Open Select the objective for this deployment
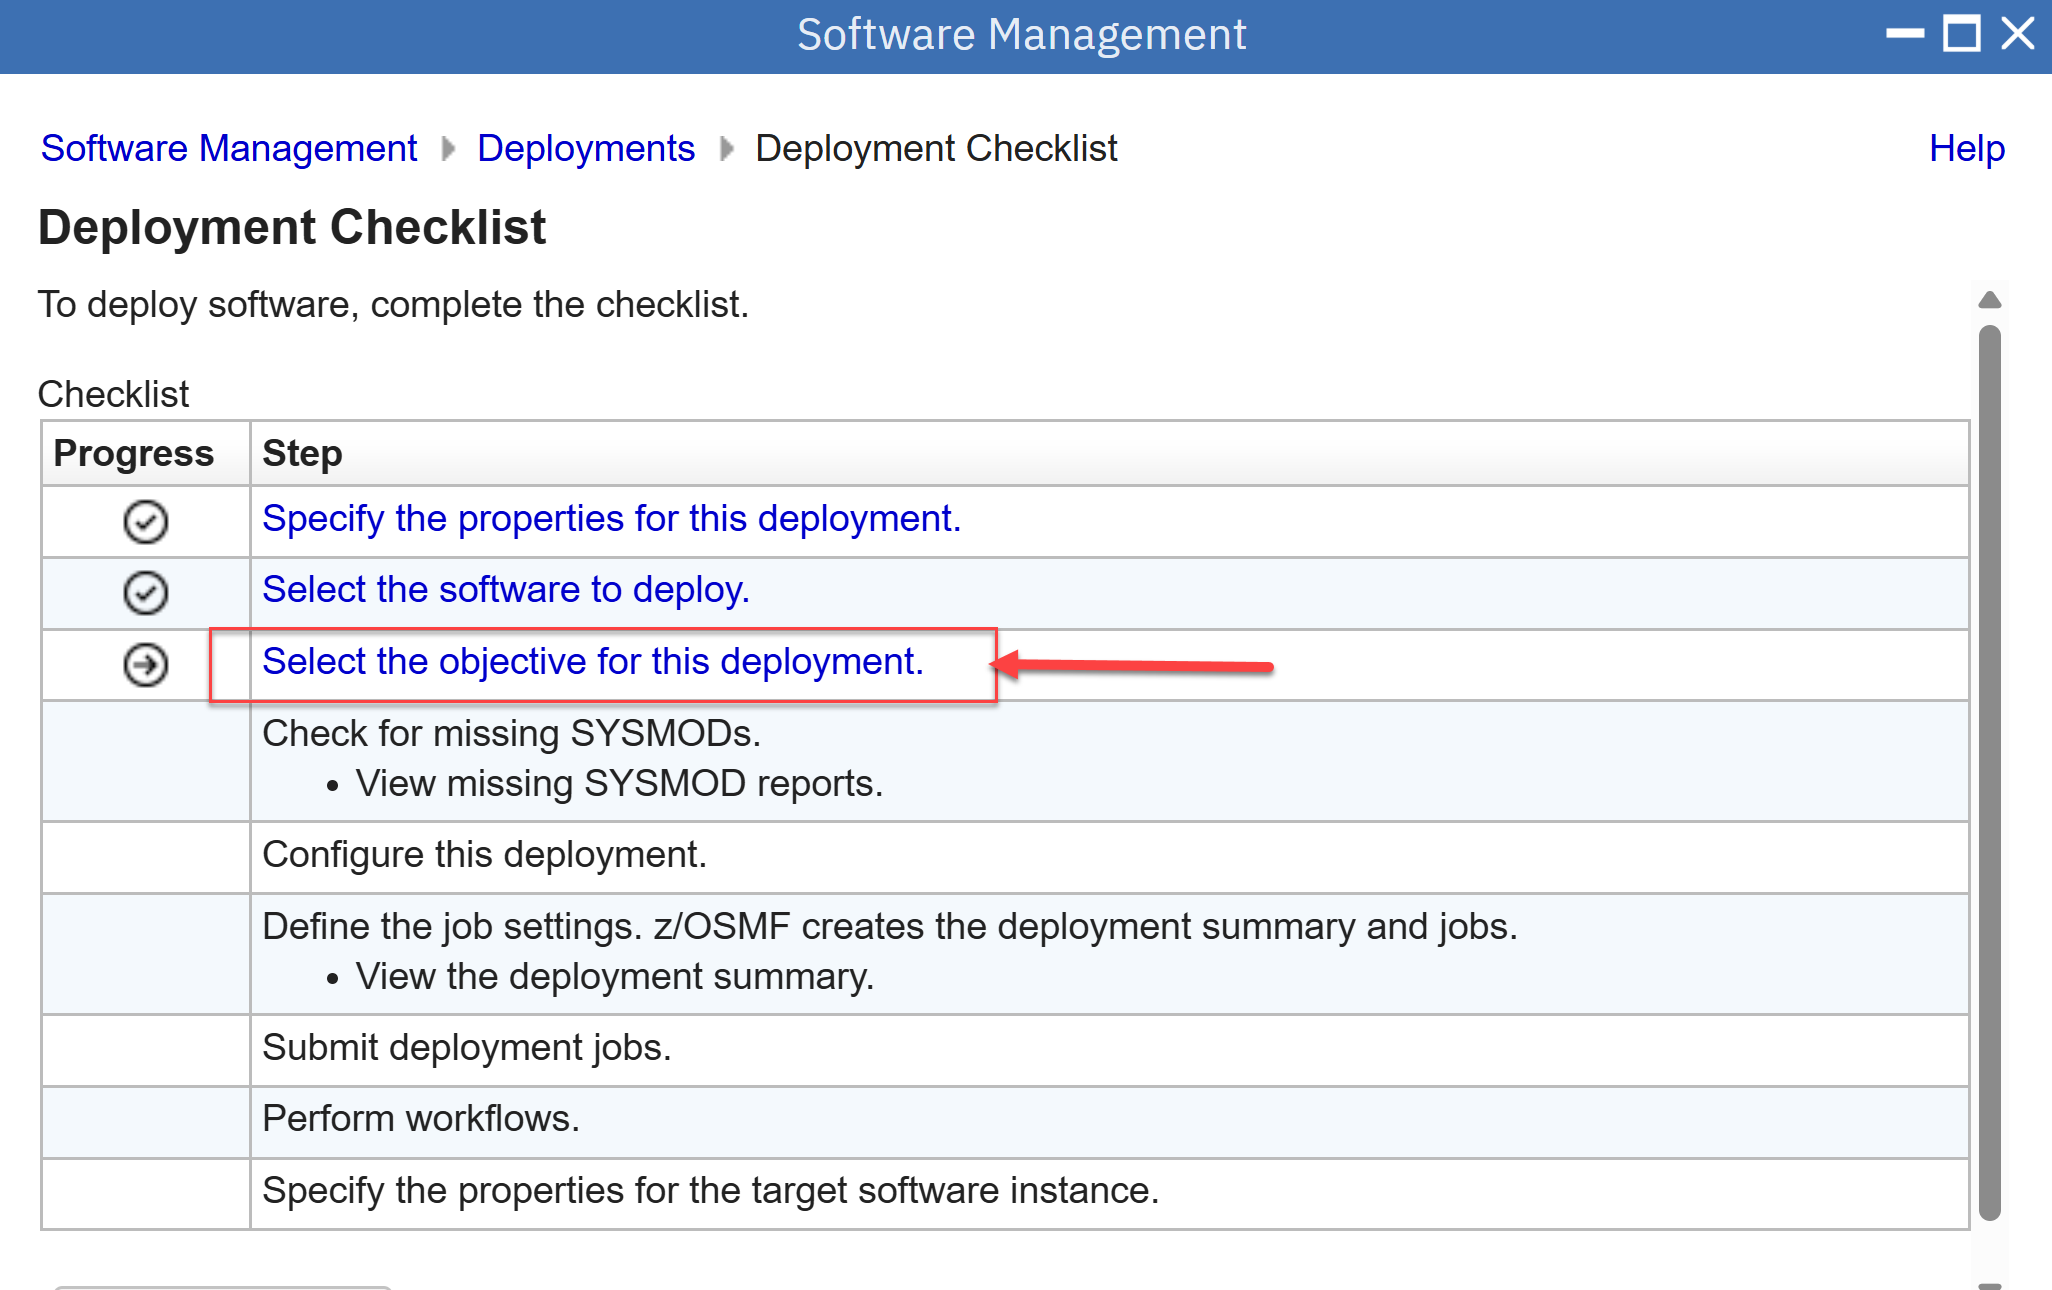This screenshot has height=1290, width=2052. pos(592,662)
